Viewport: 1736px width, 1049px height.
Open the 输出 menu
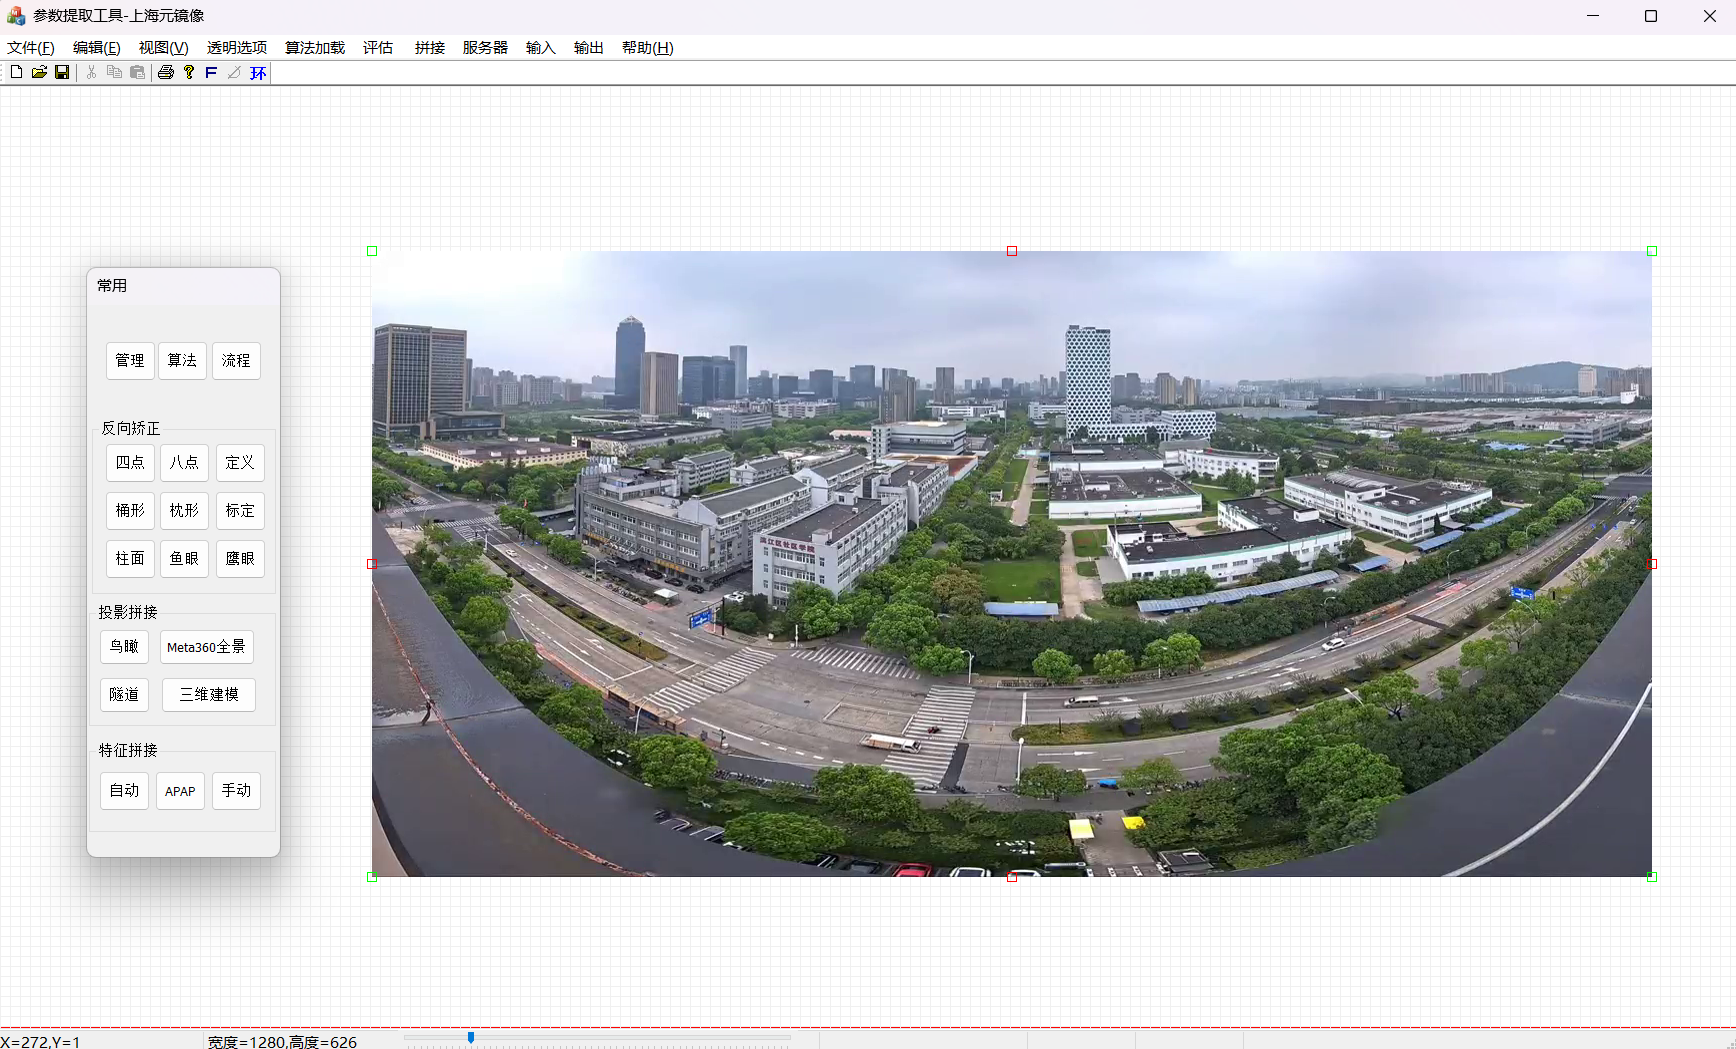[589, 48]
